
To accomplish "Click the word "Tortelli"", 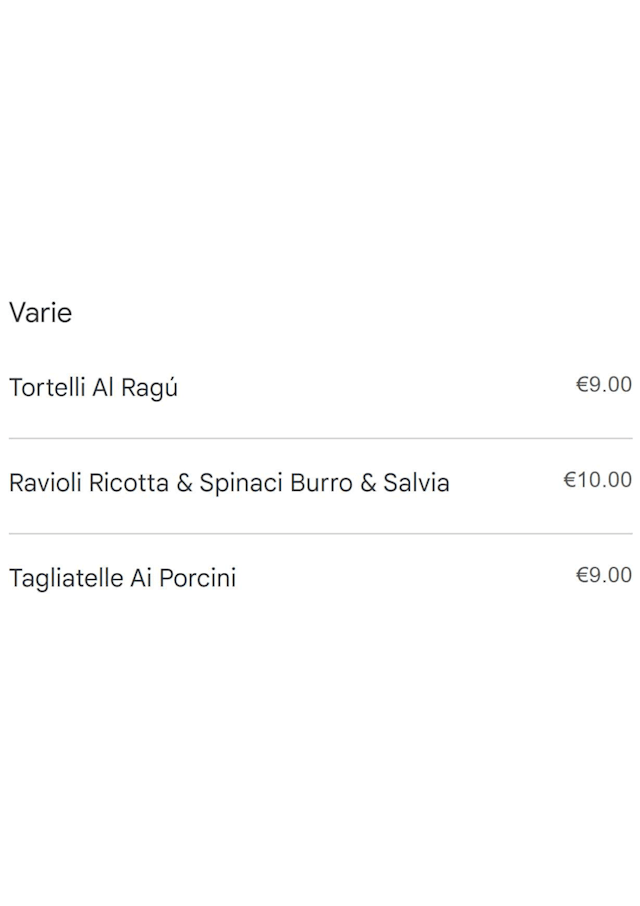I will 47,388.
